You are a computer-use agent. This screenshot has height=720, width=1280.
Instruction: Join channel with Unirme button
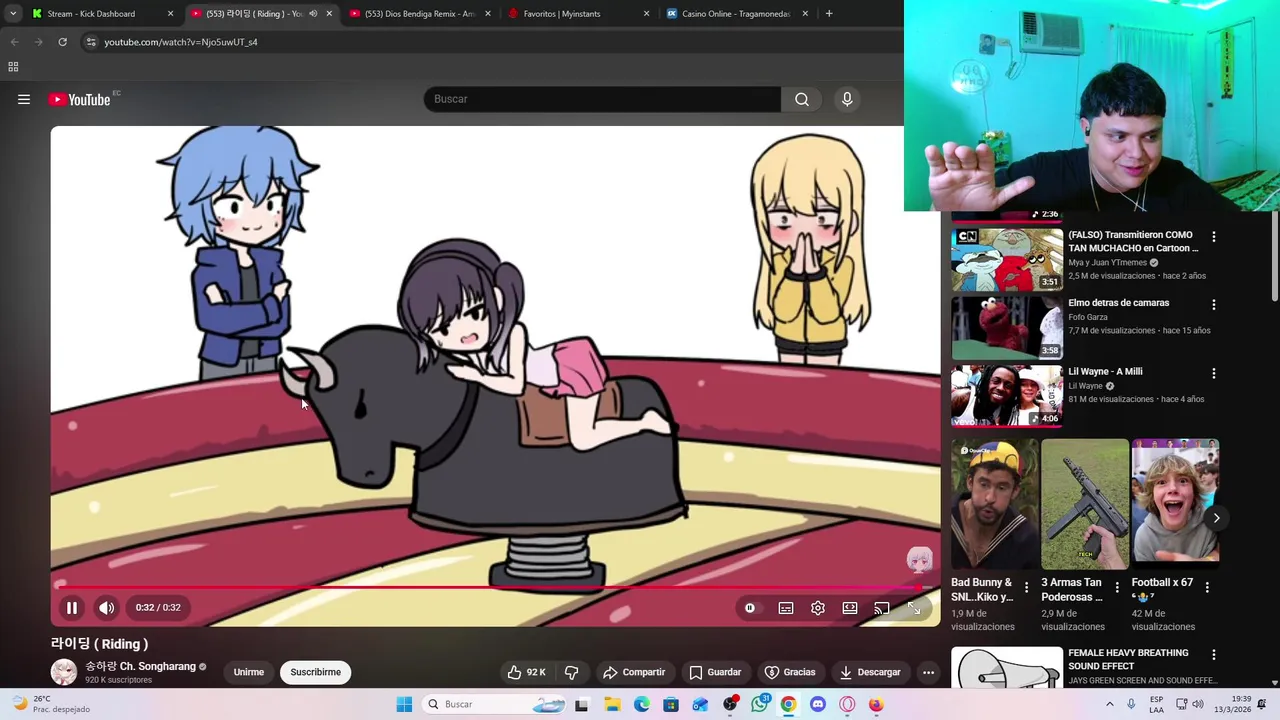coord(249,672)
